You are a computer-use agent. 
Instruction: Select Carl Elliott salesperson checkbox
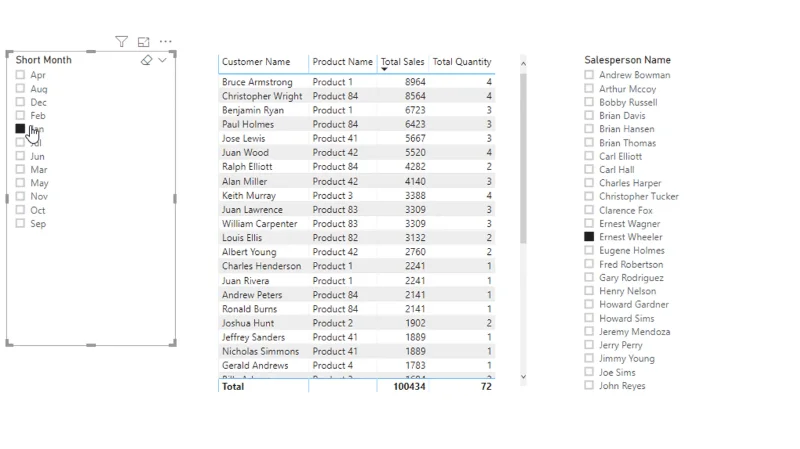(x=589, y=156)
